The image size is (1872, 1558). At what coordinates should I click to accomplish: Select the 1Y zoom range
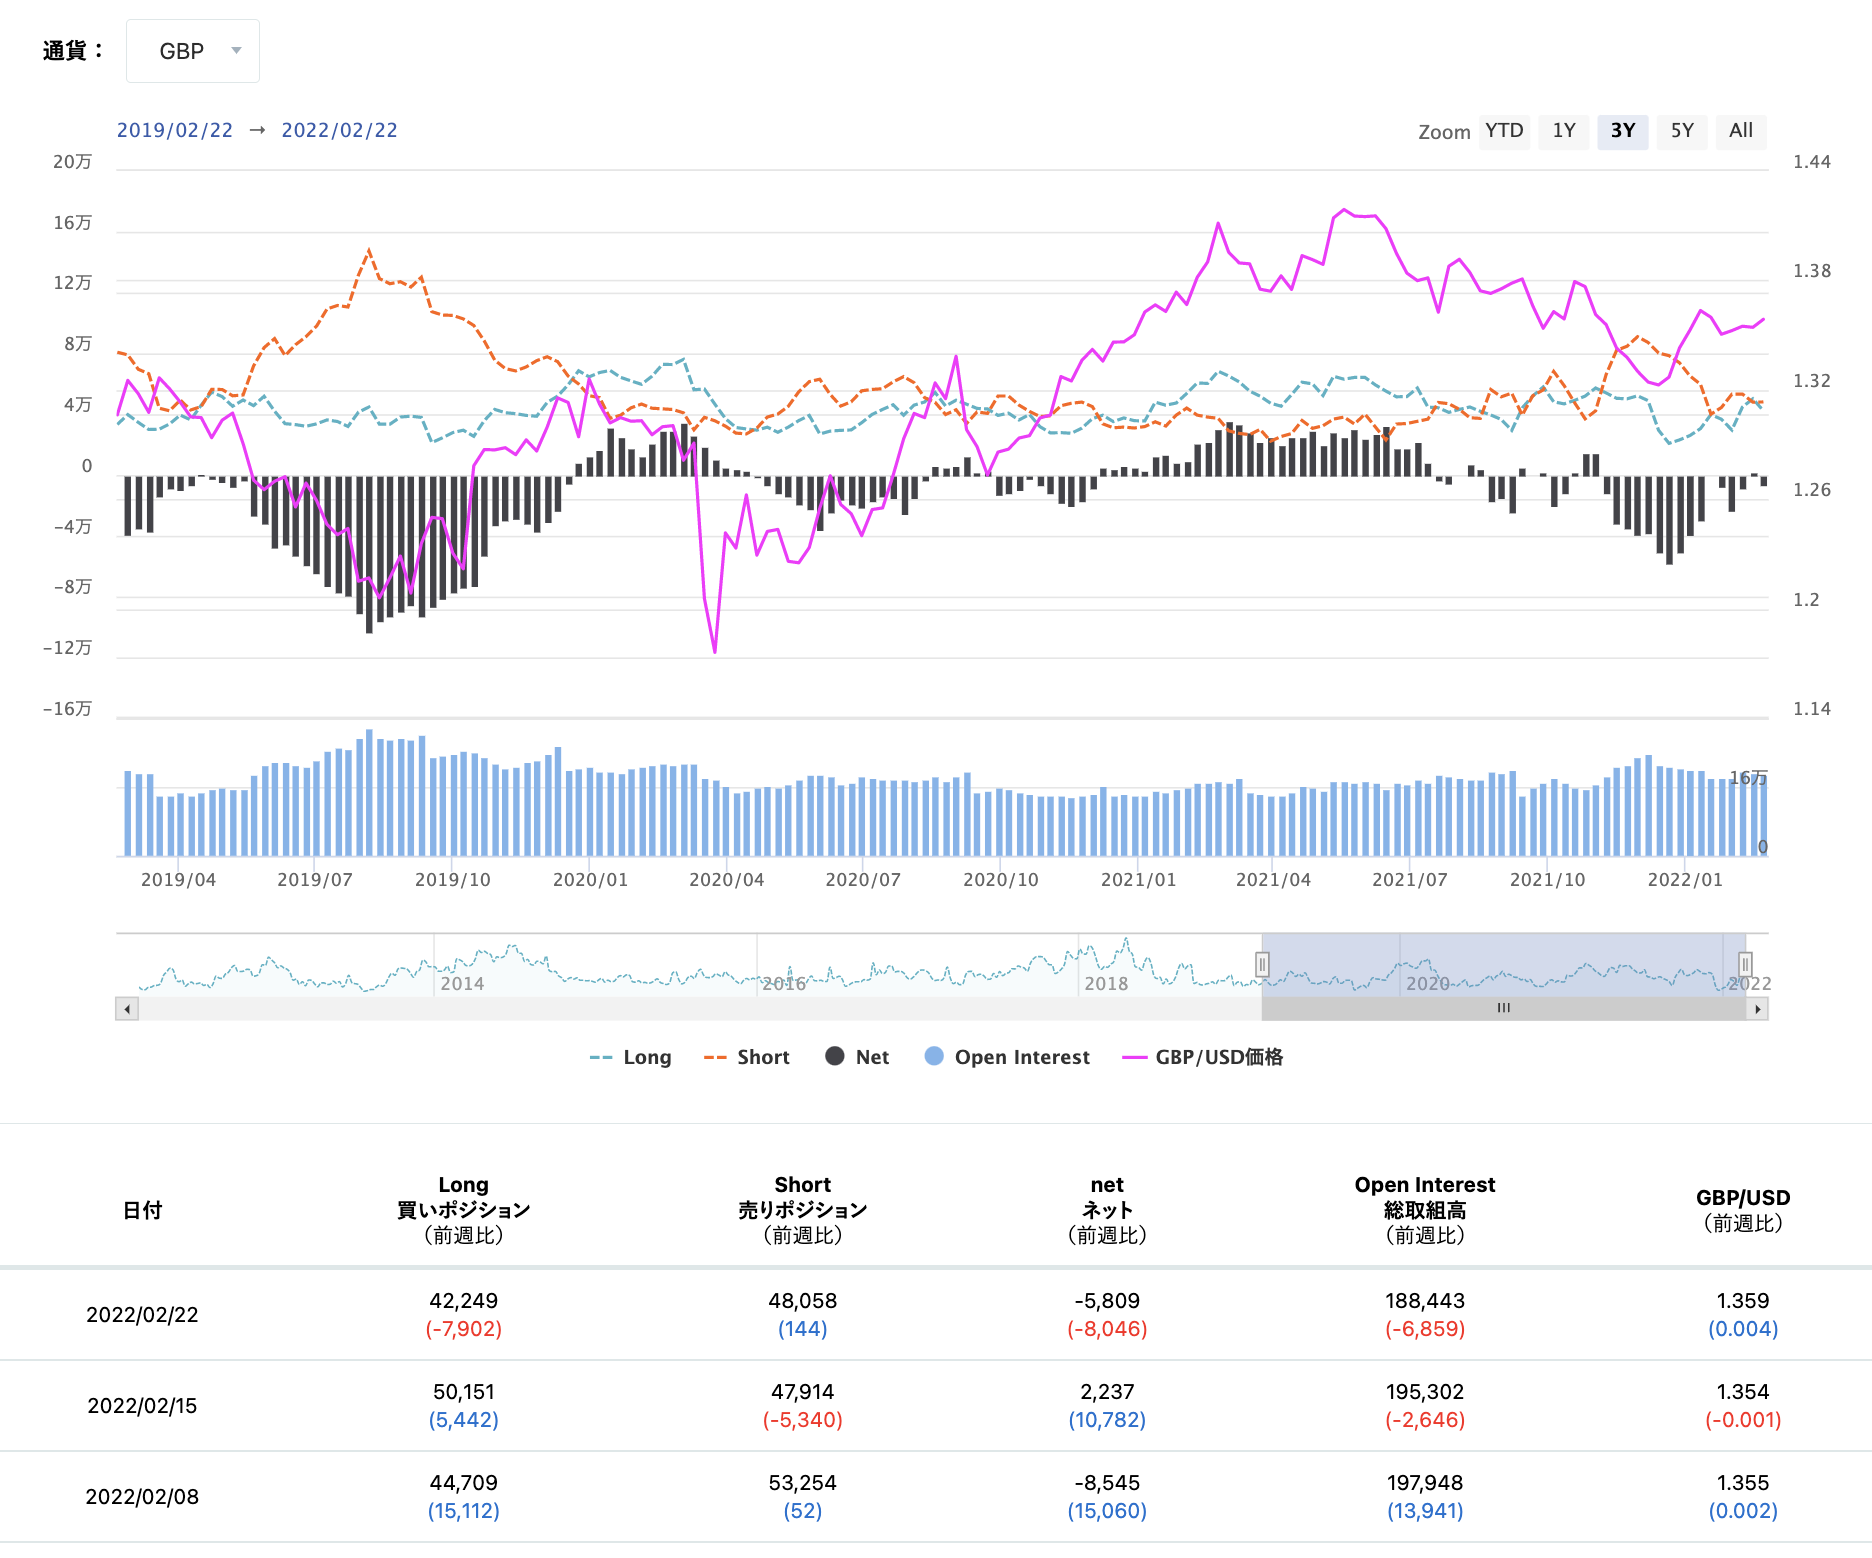click(1564, 131)
